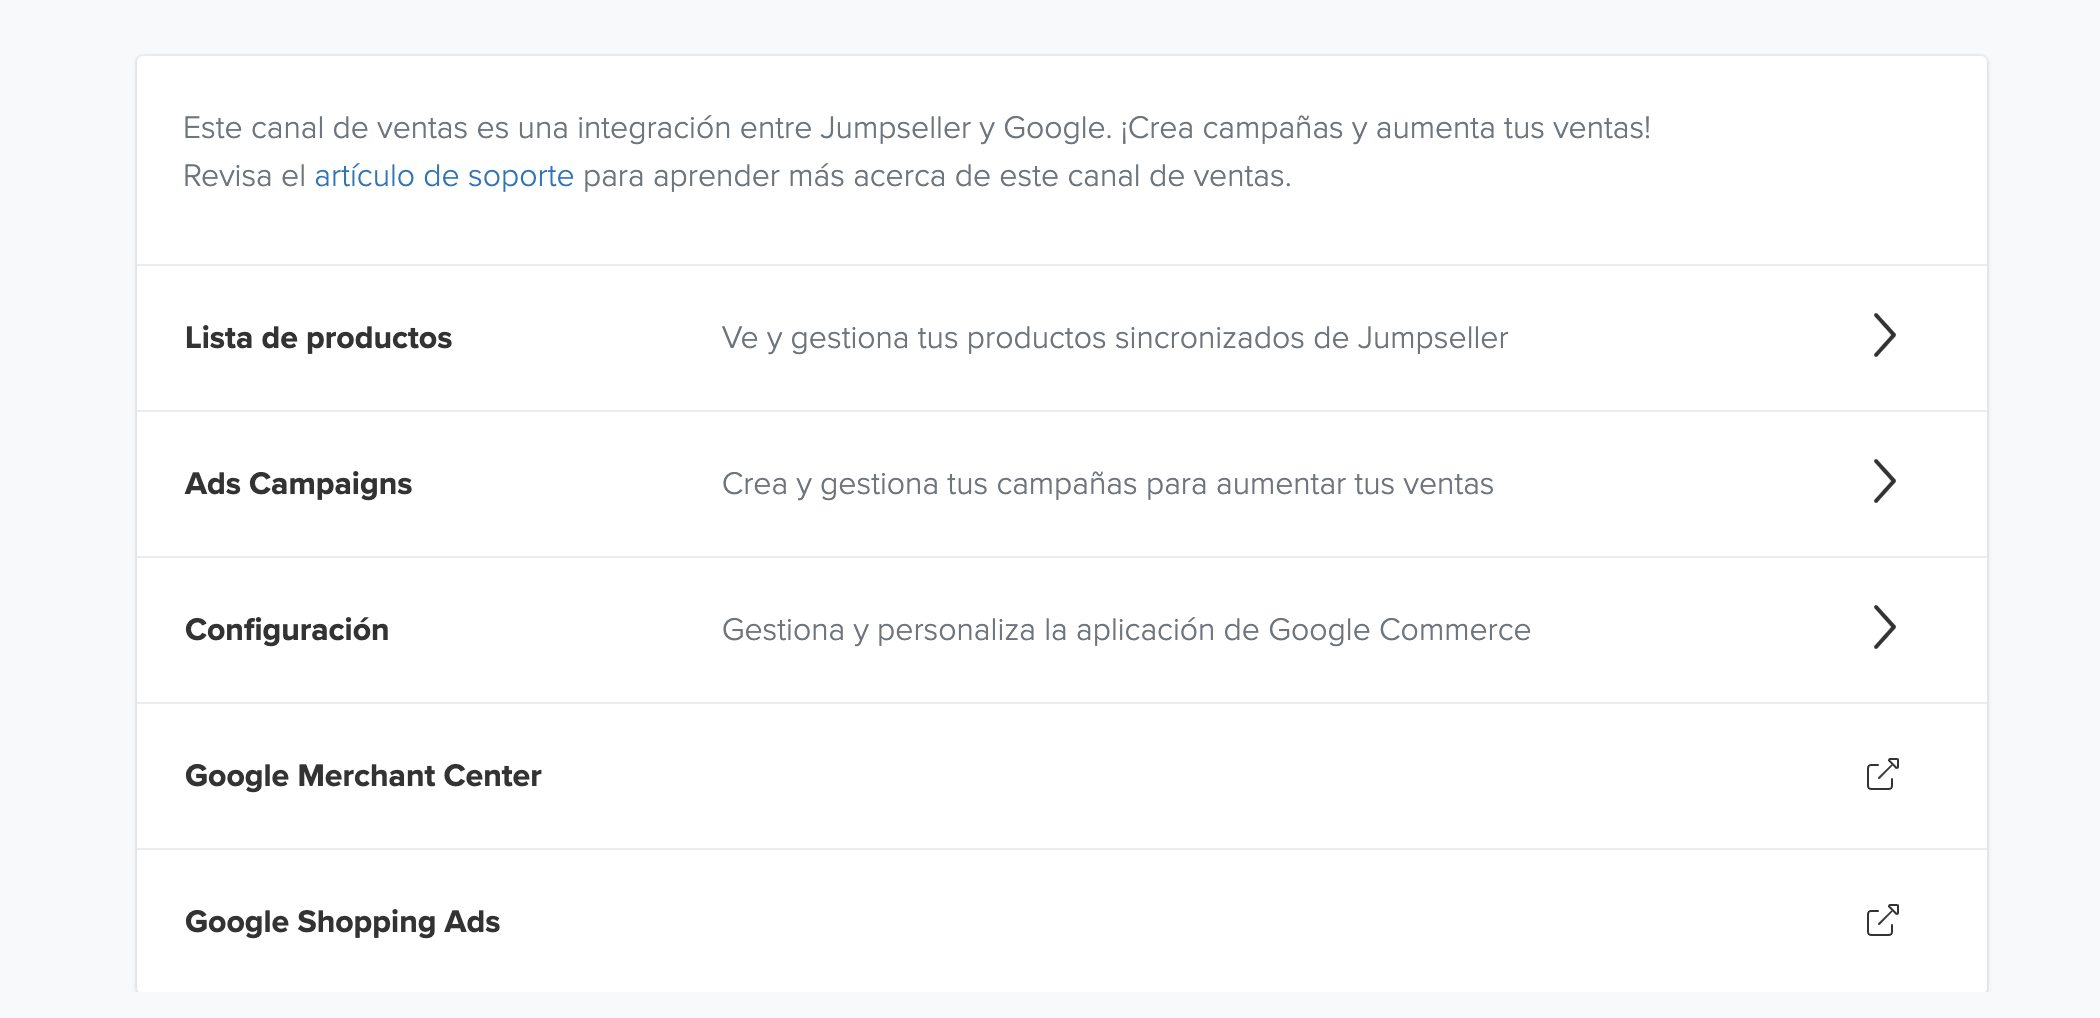Expand the Lista de productos chevron arrow

(x=1884, y=336)
